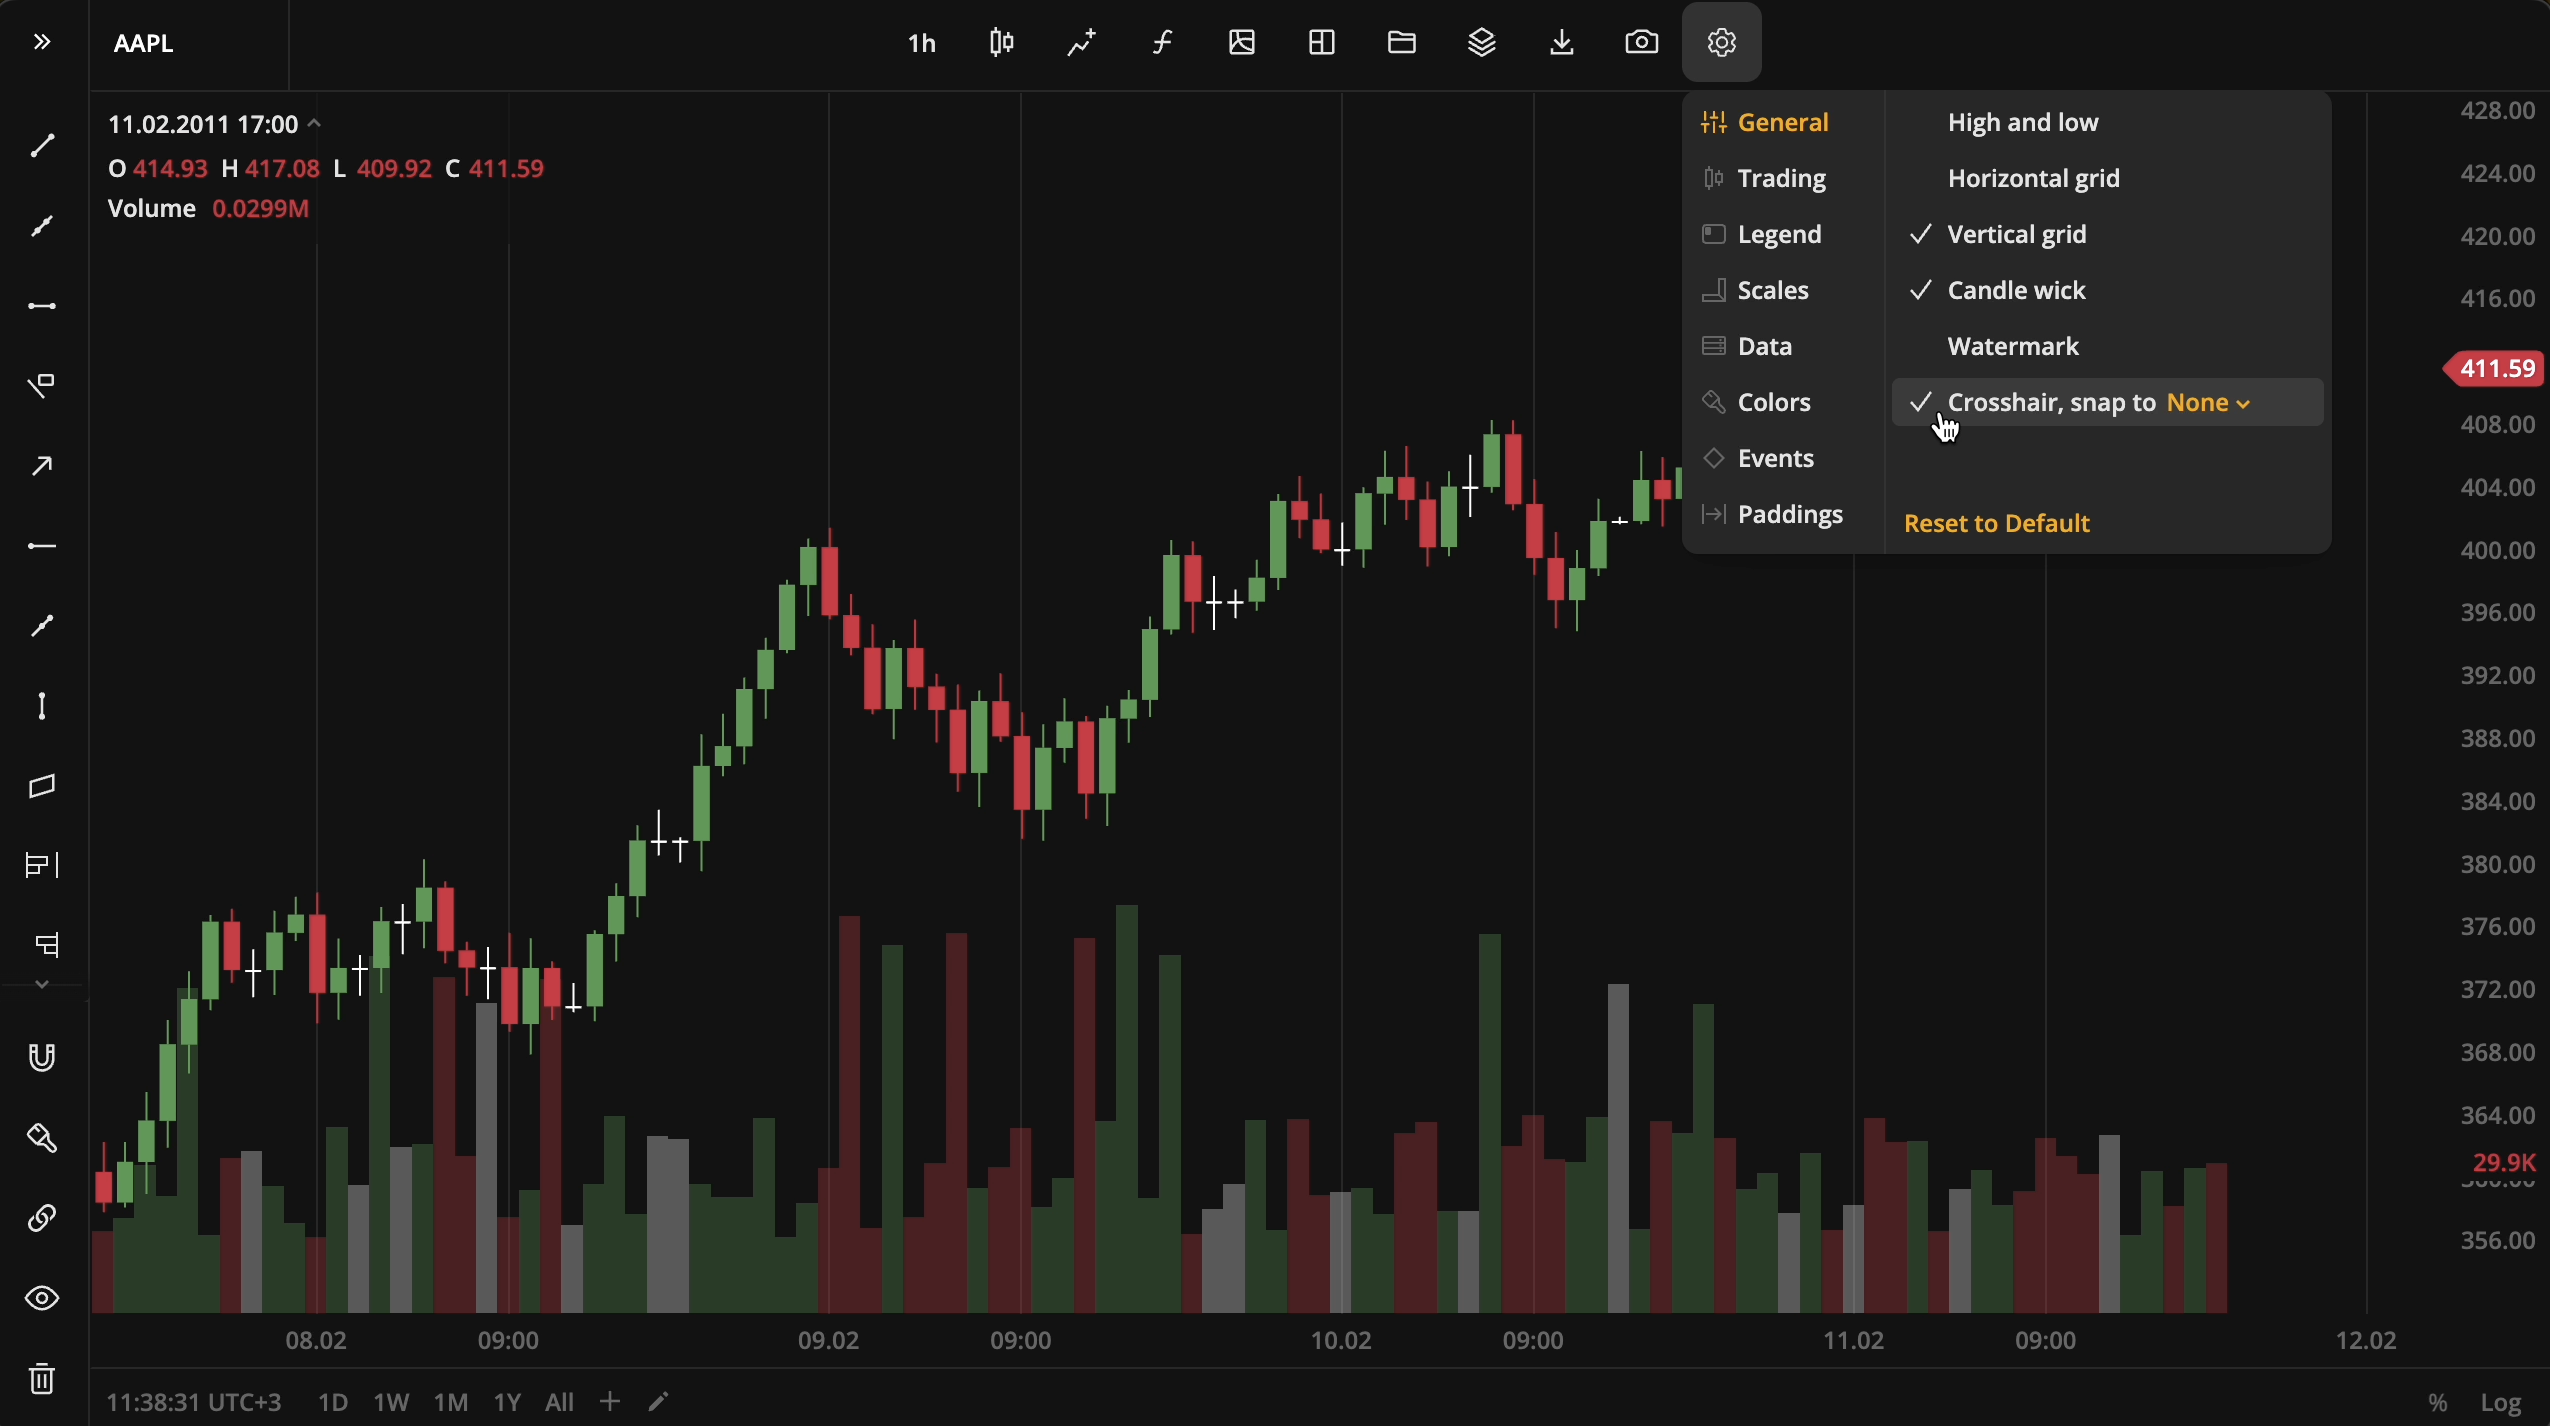
Task: Disable the Candle wick option
Action: tap(2017, 291)
